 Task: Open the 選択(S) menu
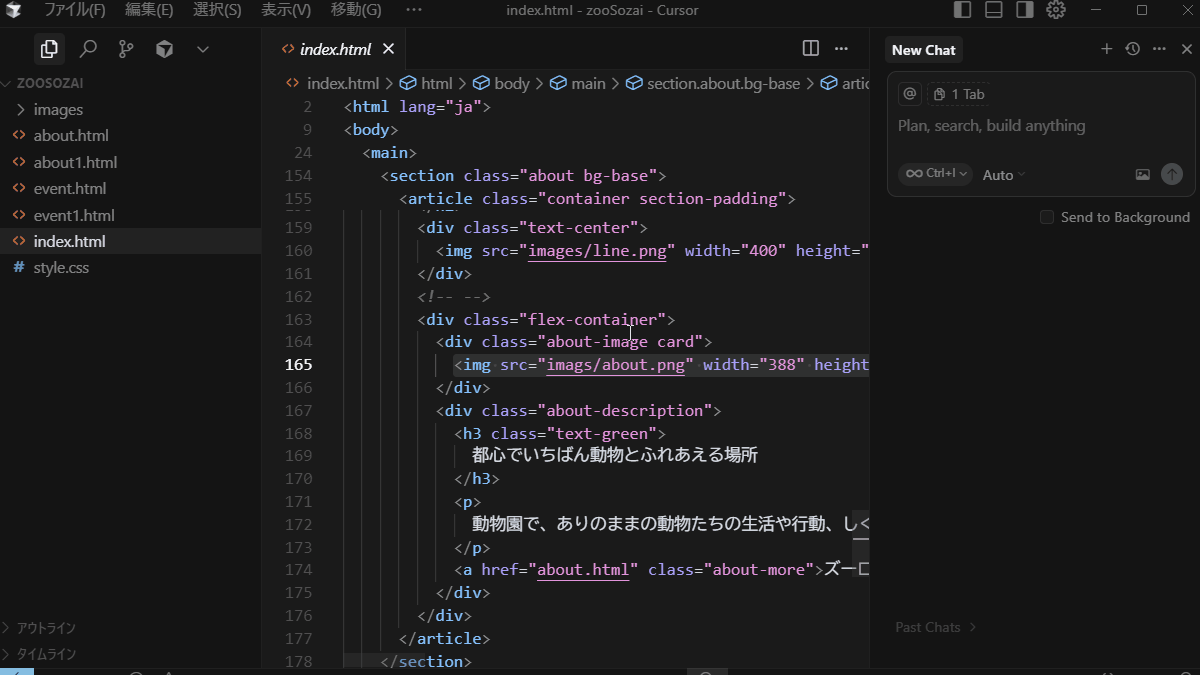click(x=217, y=10)
